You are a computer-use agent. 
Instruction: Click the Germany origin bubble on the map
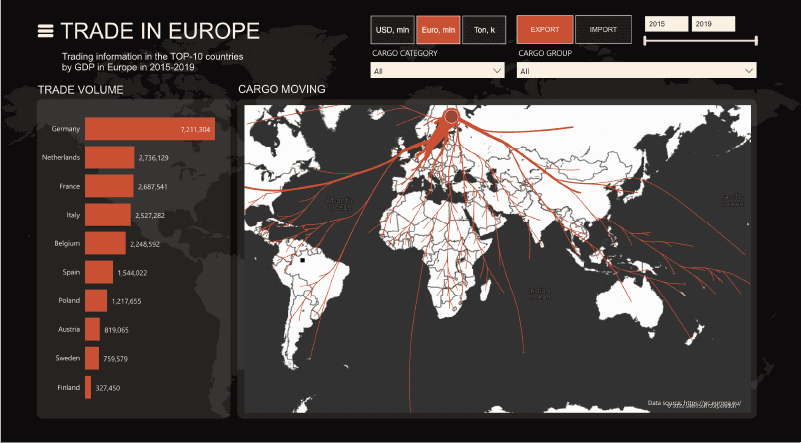pyautogui.click(x=451, y=117)
